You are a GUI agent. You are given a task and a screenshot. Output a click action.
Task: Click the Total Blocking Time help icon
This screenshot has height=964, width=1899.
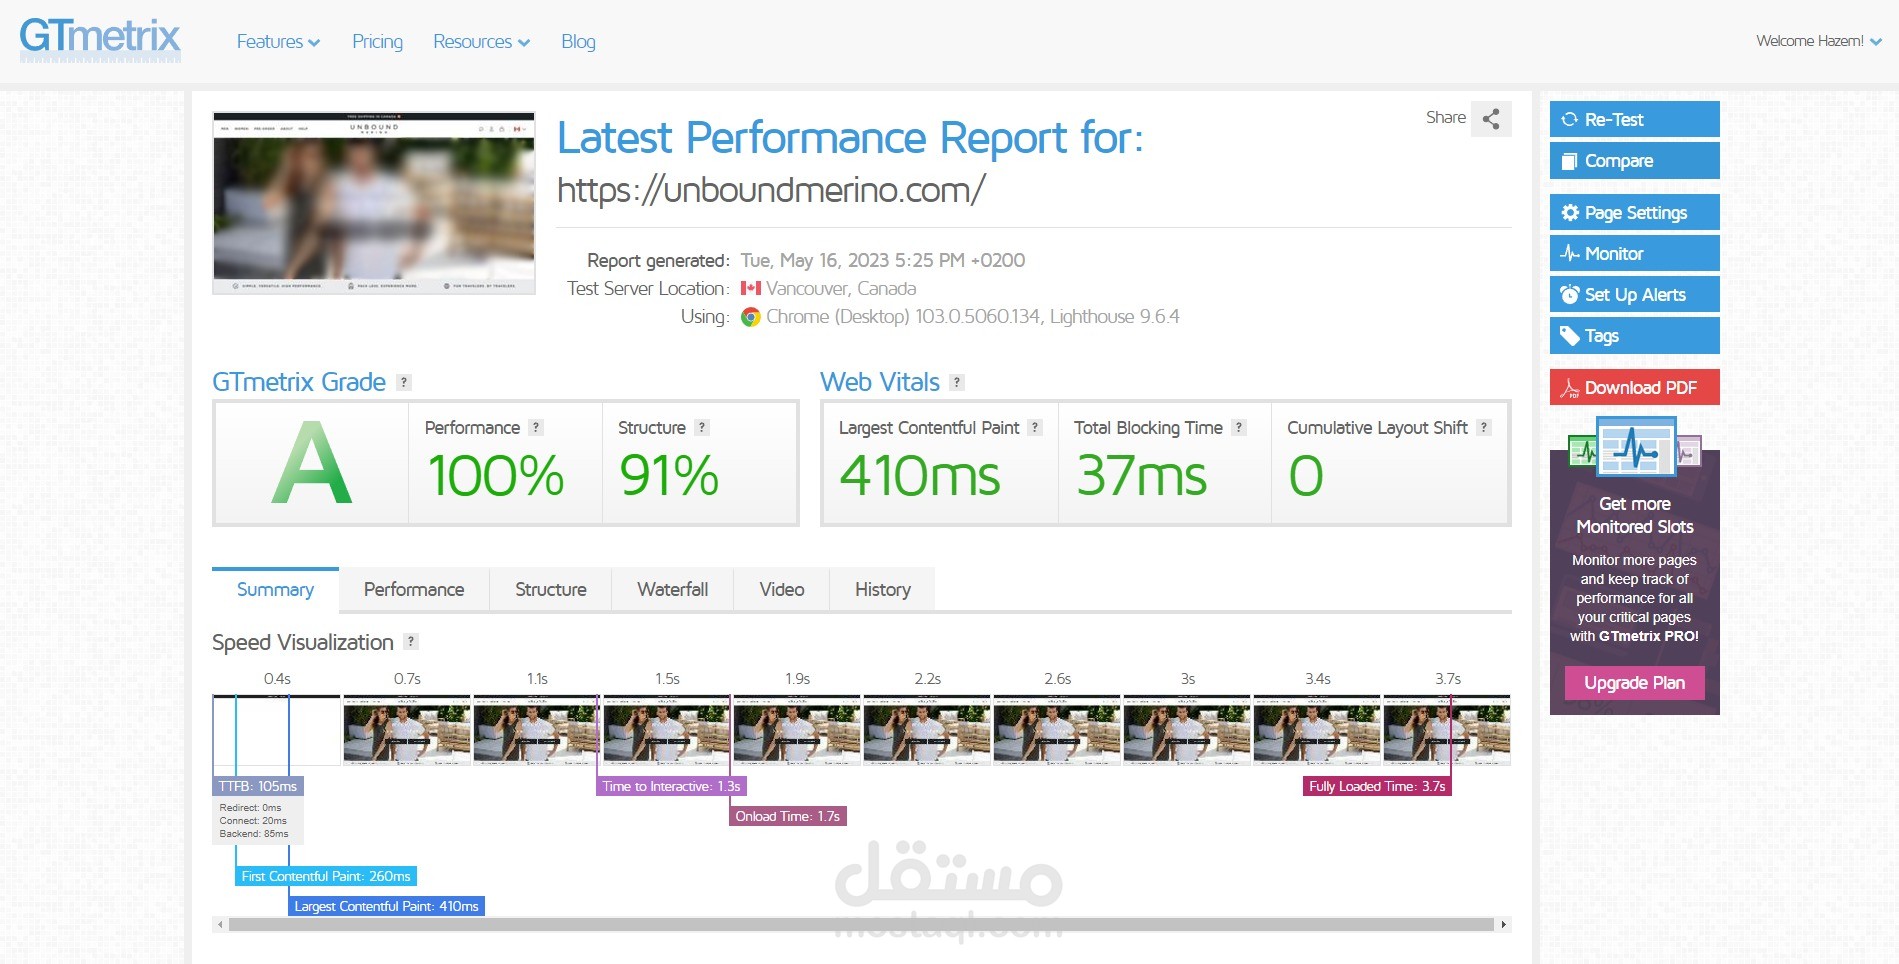(x=1239, y=427)
